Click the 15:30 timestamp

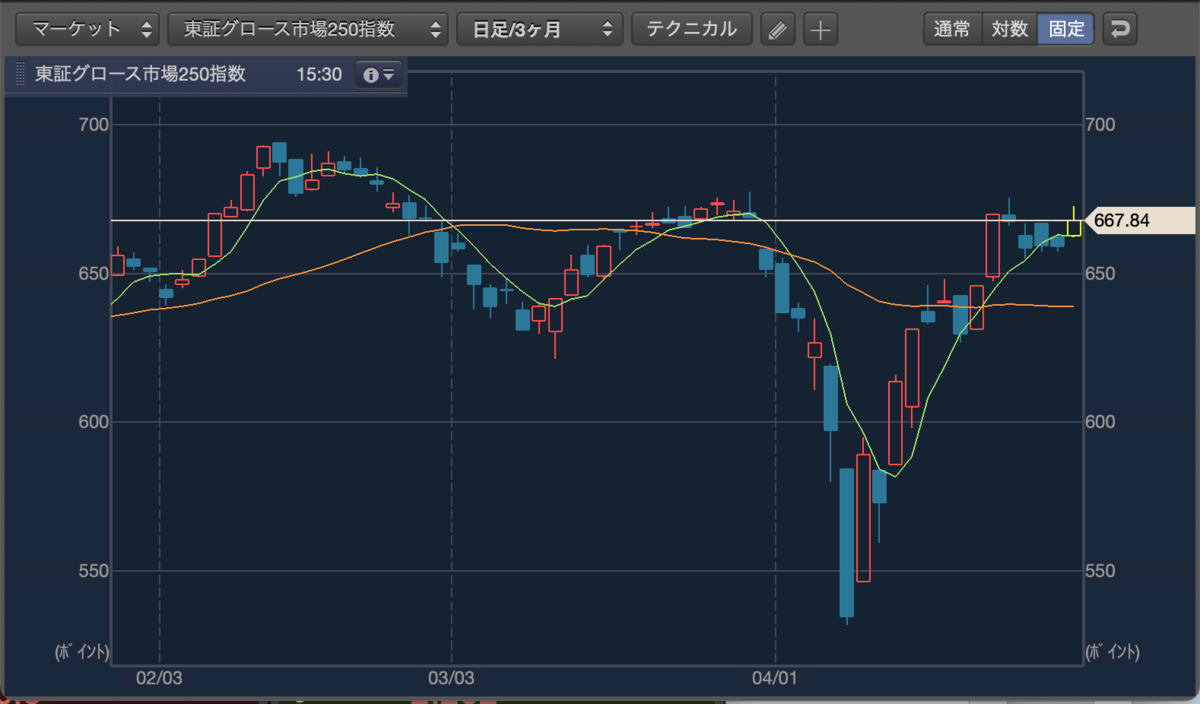tap(319, 75)
